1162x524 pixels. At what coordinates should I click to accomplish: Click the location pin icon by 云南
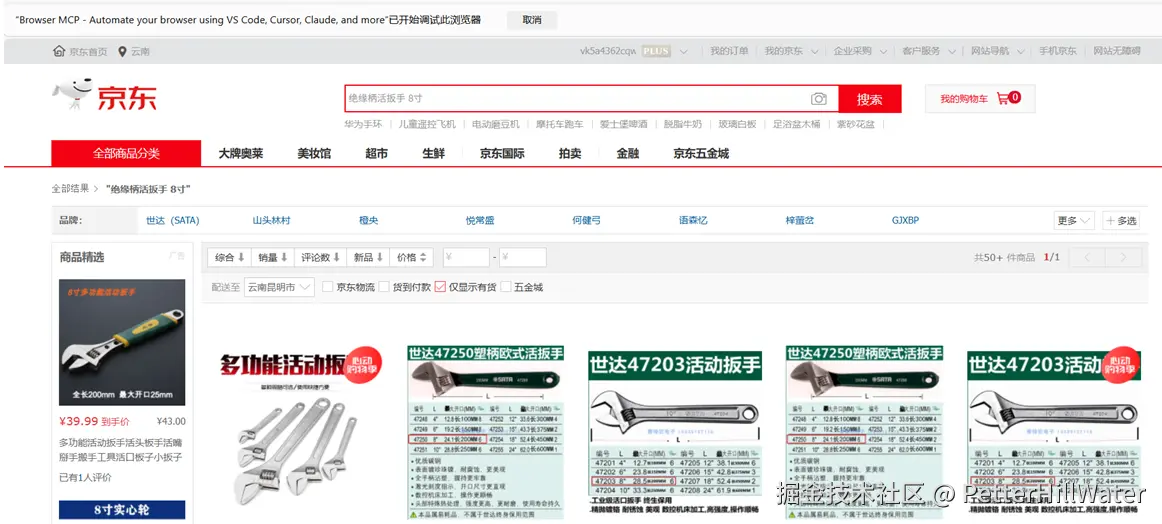click(x=122, y=51)
